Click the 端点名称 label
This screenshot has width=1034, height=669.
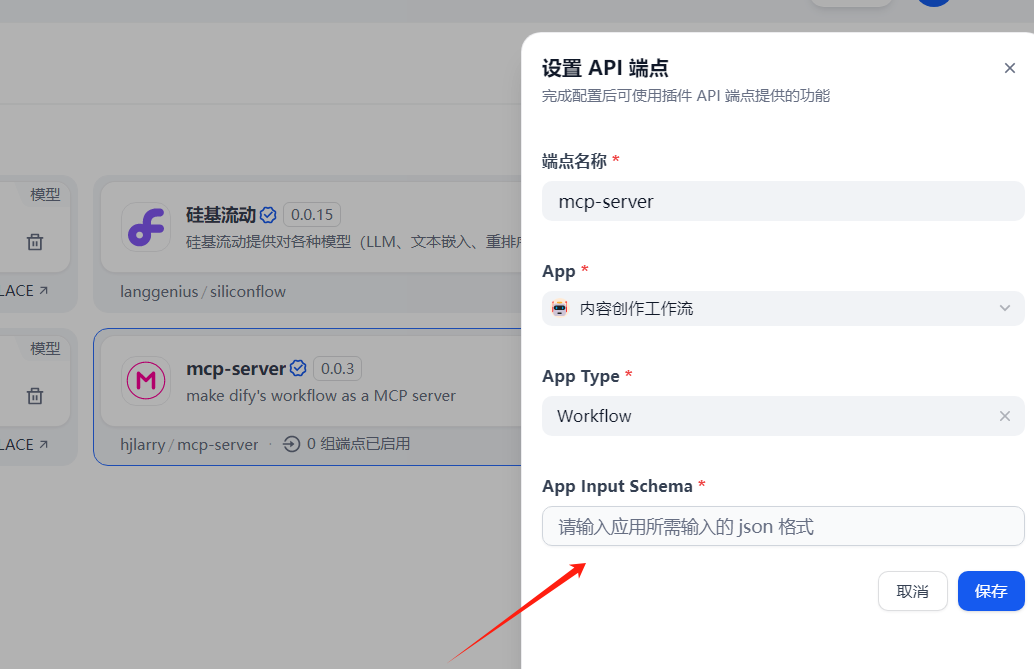click(x=574, y=161)
